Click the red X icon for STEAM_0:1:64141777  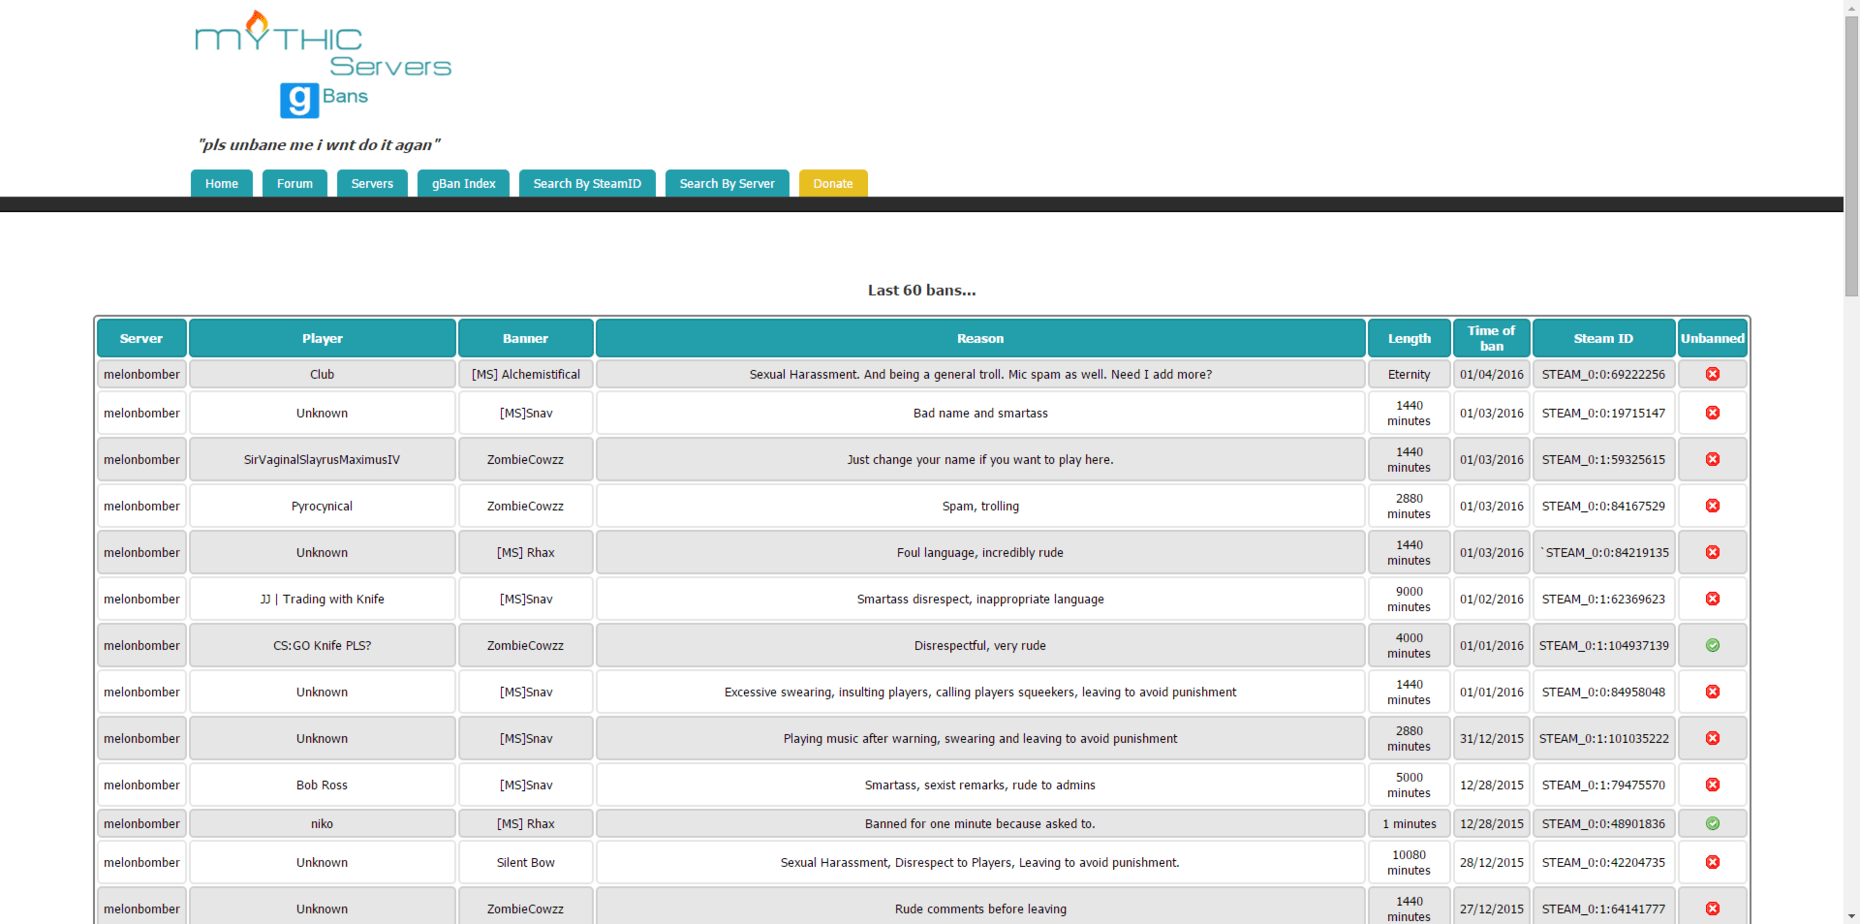(1712, 909)
